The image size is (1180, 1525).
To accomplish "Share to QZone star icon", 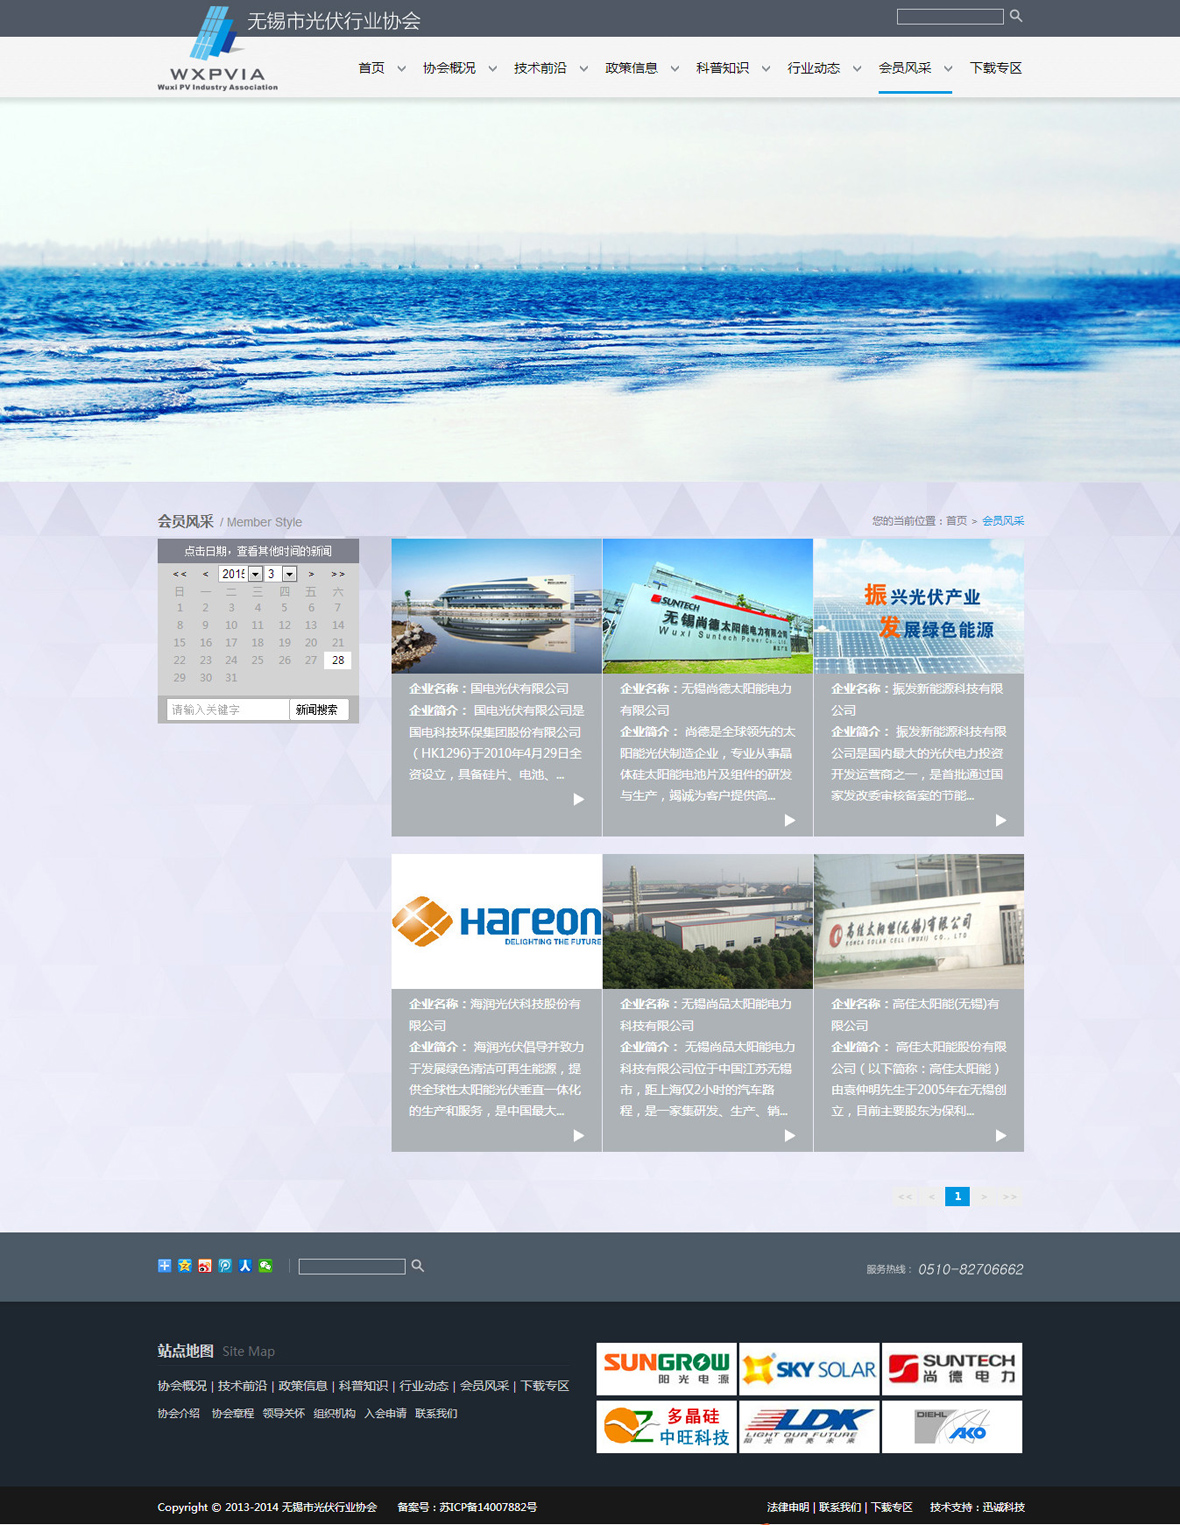I will click(x=184, y=1266).
